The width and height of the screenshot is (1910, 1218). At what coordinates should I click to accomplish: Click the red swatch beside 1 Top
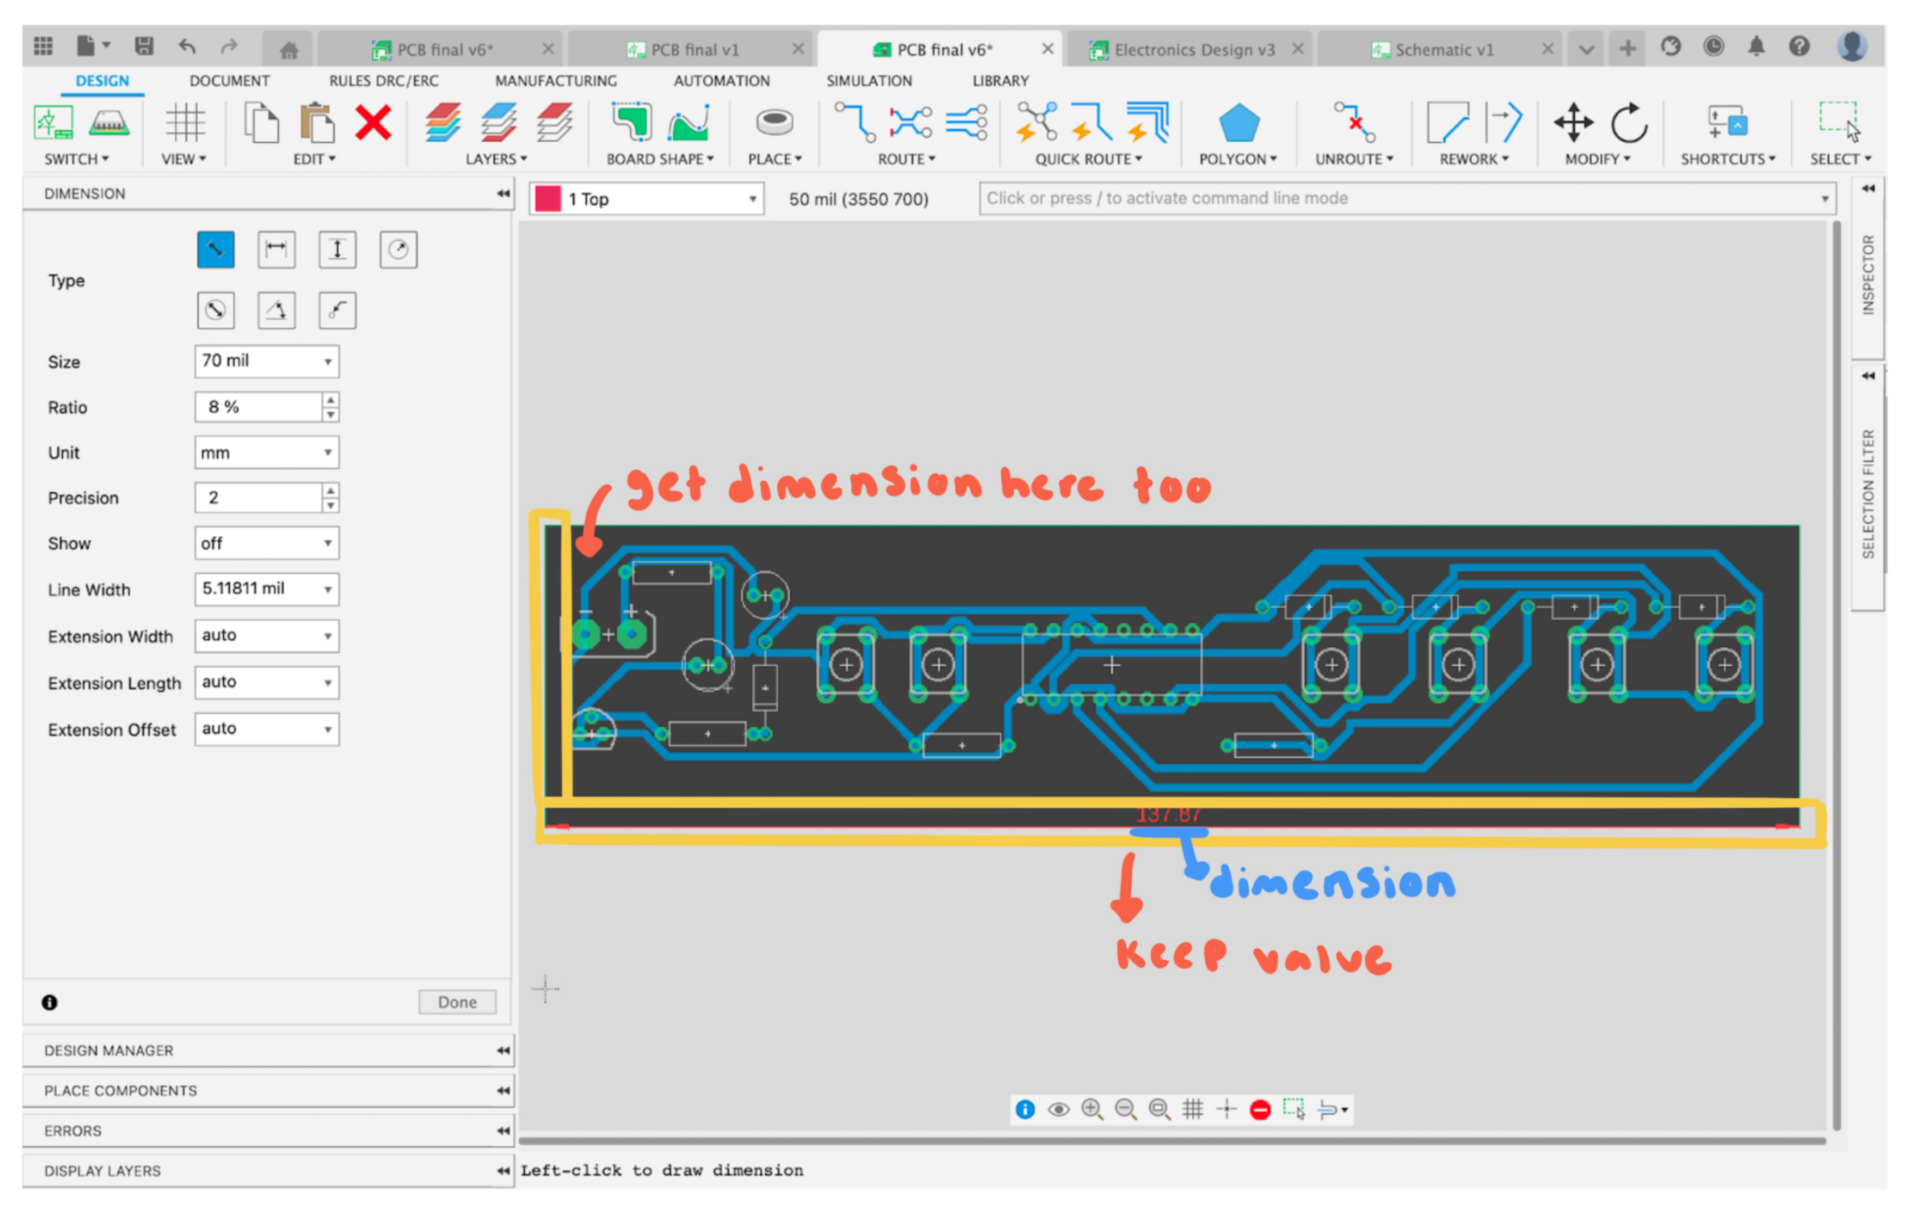coord(548,198)
